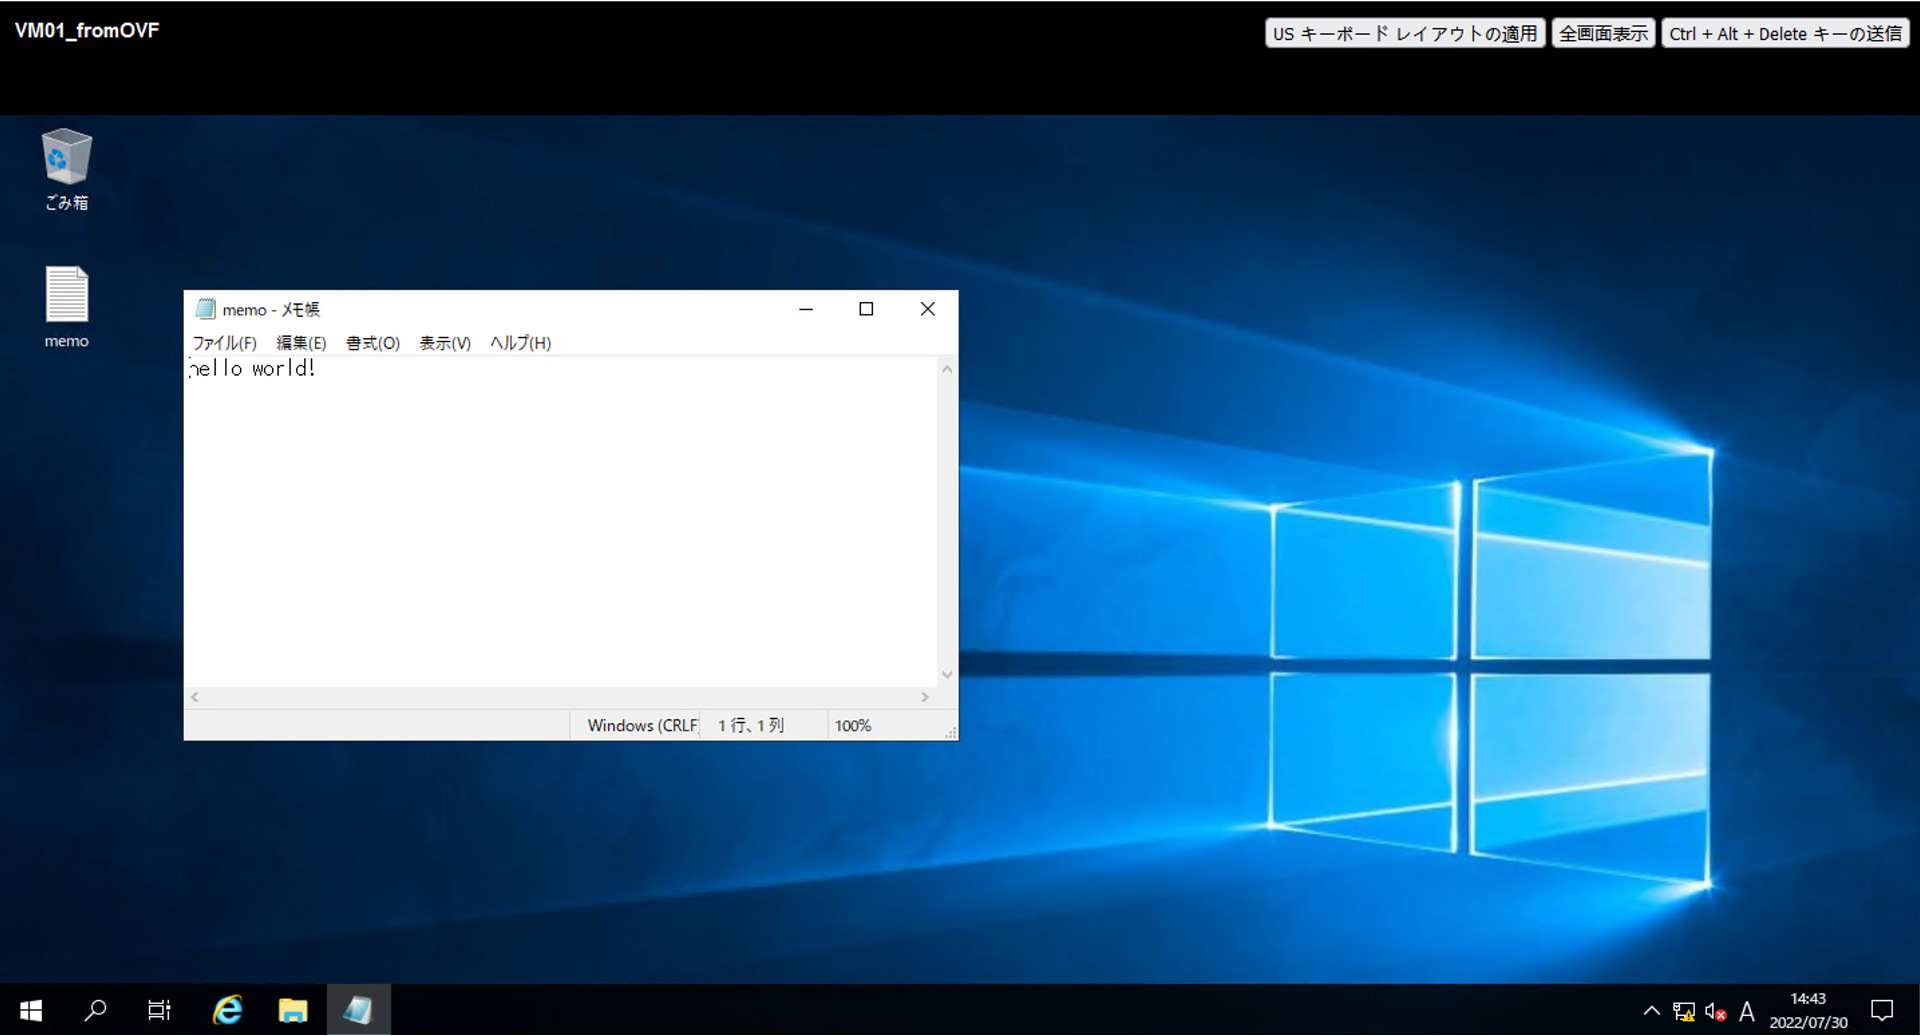Minimize the memo Notepad window
1920x1036 pixels.
pyautogui.click(x=806, y=309)
